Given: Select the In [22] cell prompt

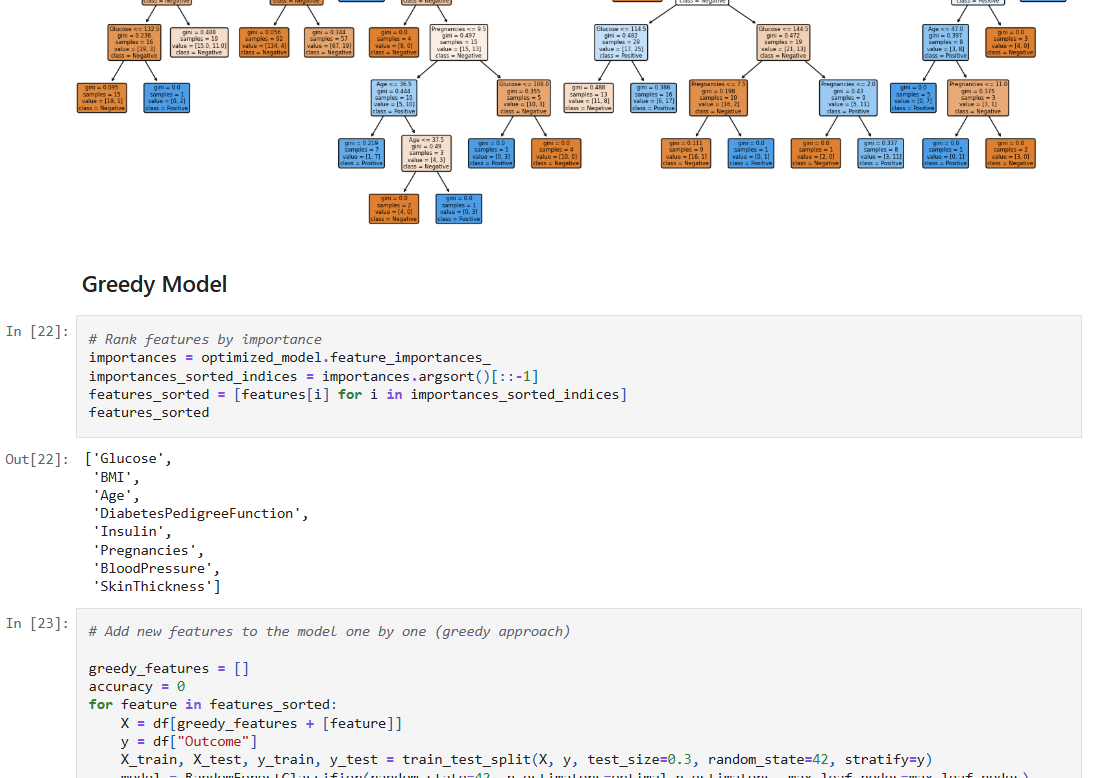Looking at the screenshot, I should click(x=37, y=331).
